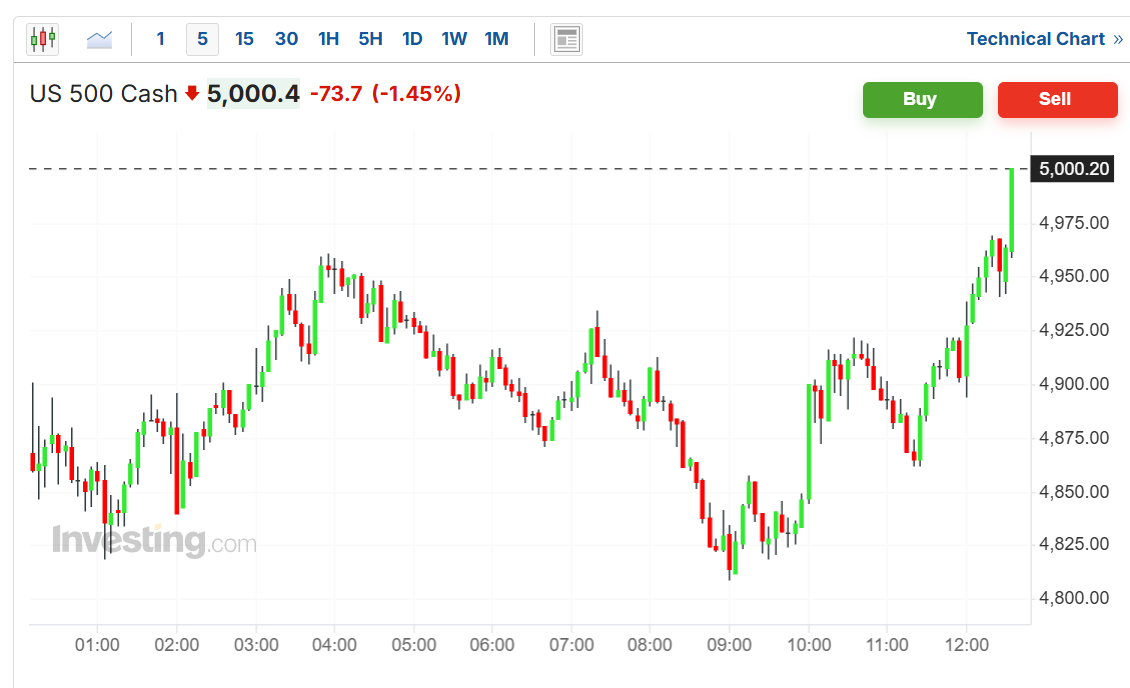The width and height of the screenshot is (1130, 688).
Task: Select the 5 minute interval
Action: point(203,39)
